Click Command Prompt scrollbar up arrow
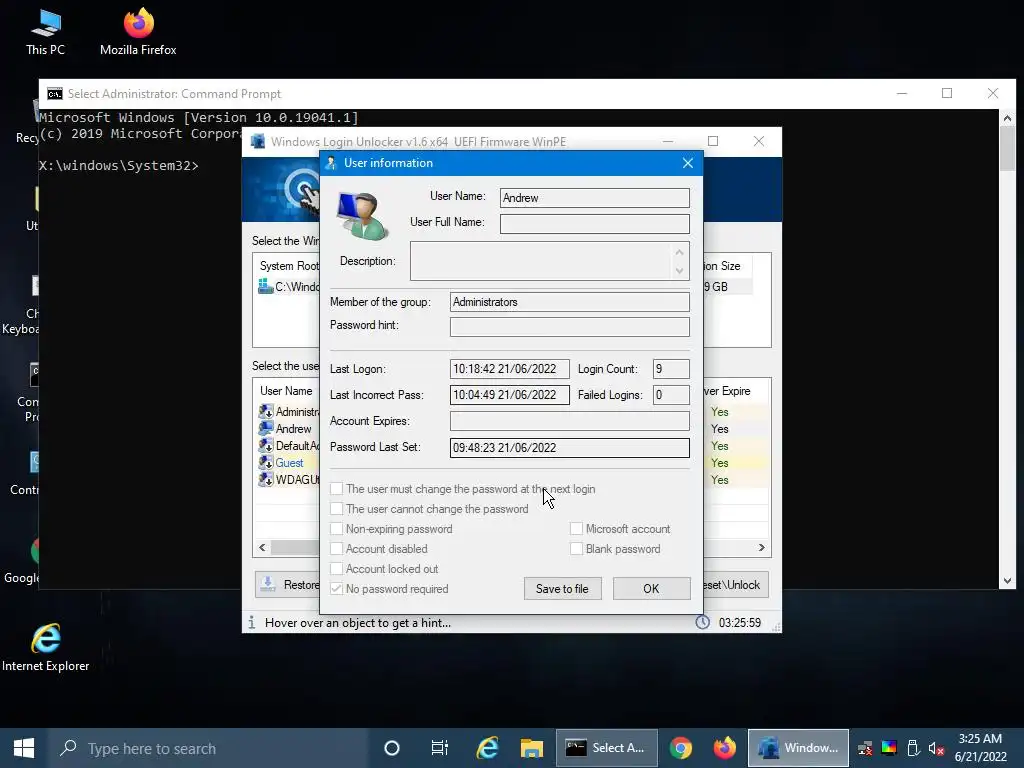The image size is (1024, 768). point(1007,118)
